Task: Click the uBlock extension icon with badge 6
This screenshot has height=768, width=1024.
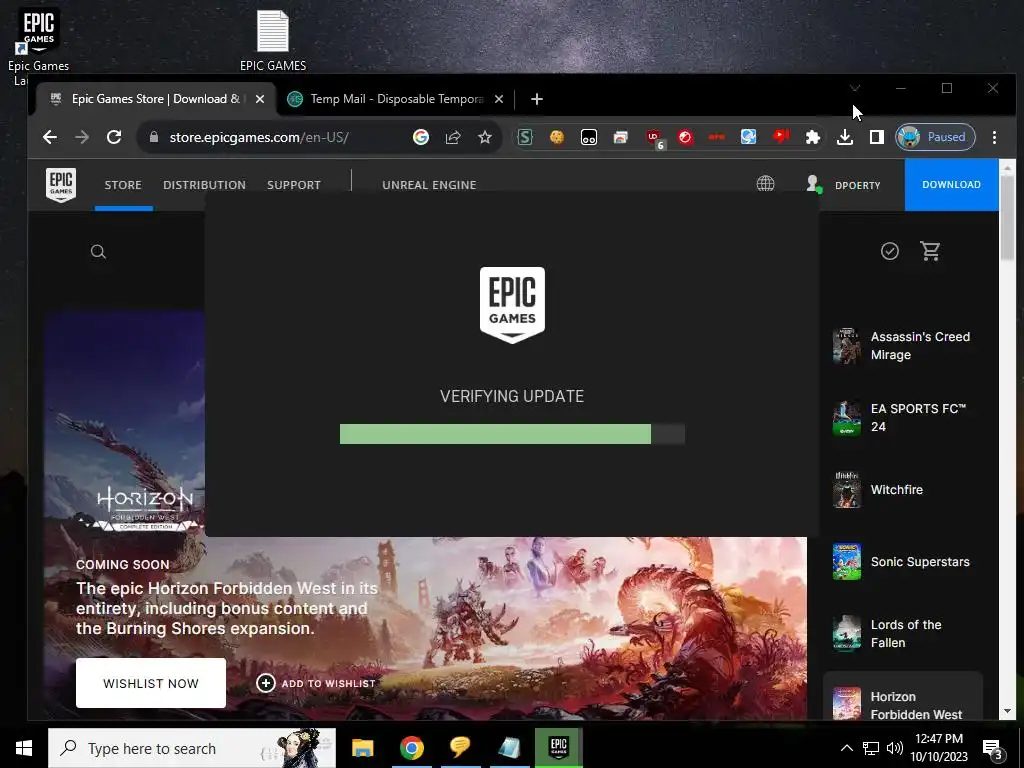Action: tap(654, 138)
